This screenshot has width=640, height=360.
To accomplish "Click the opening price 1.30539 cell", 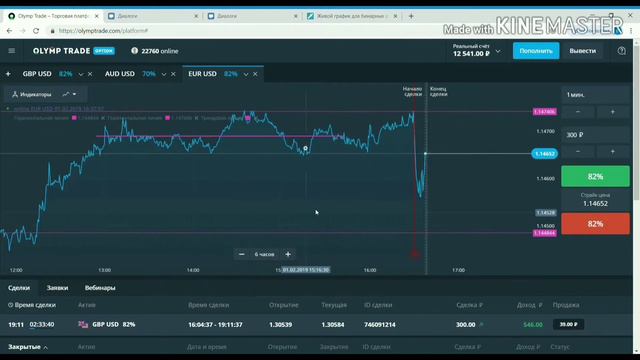I will pos(280,325).
